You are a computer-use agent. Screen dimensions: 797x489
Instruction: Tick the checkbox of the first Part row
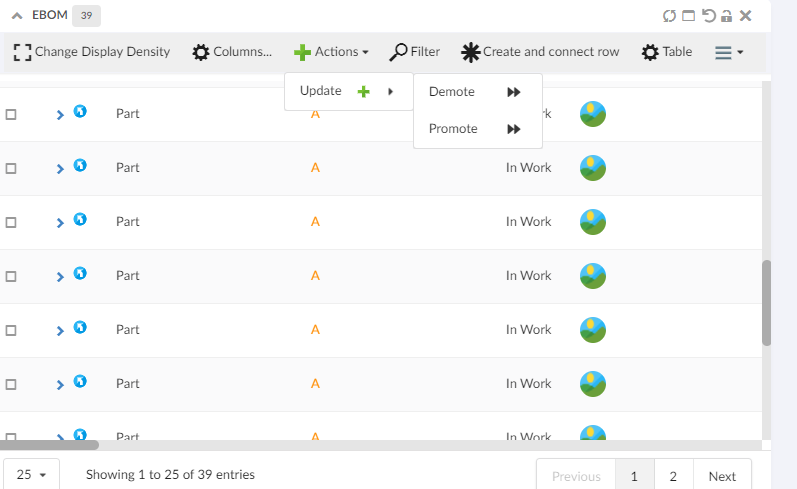[x=11, y=115]
